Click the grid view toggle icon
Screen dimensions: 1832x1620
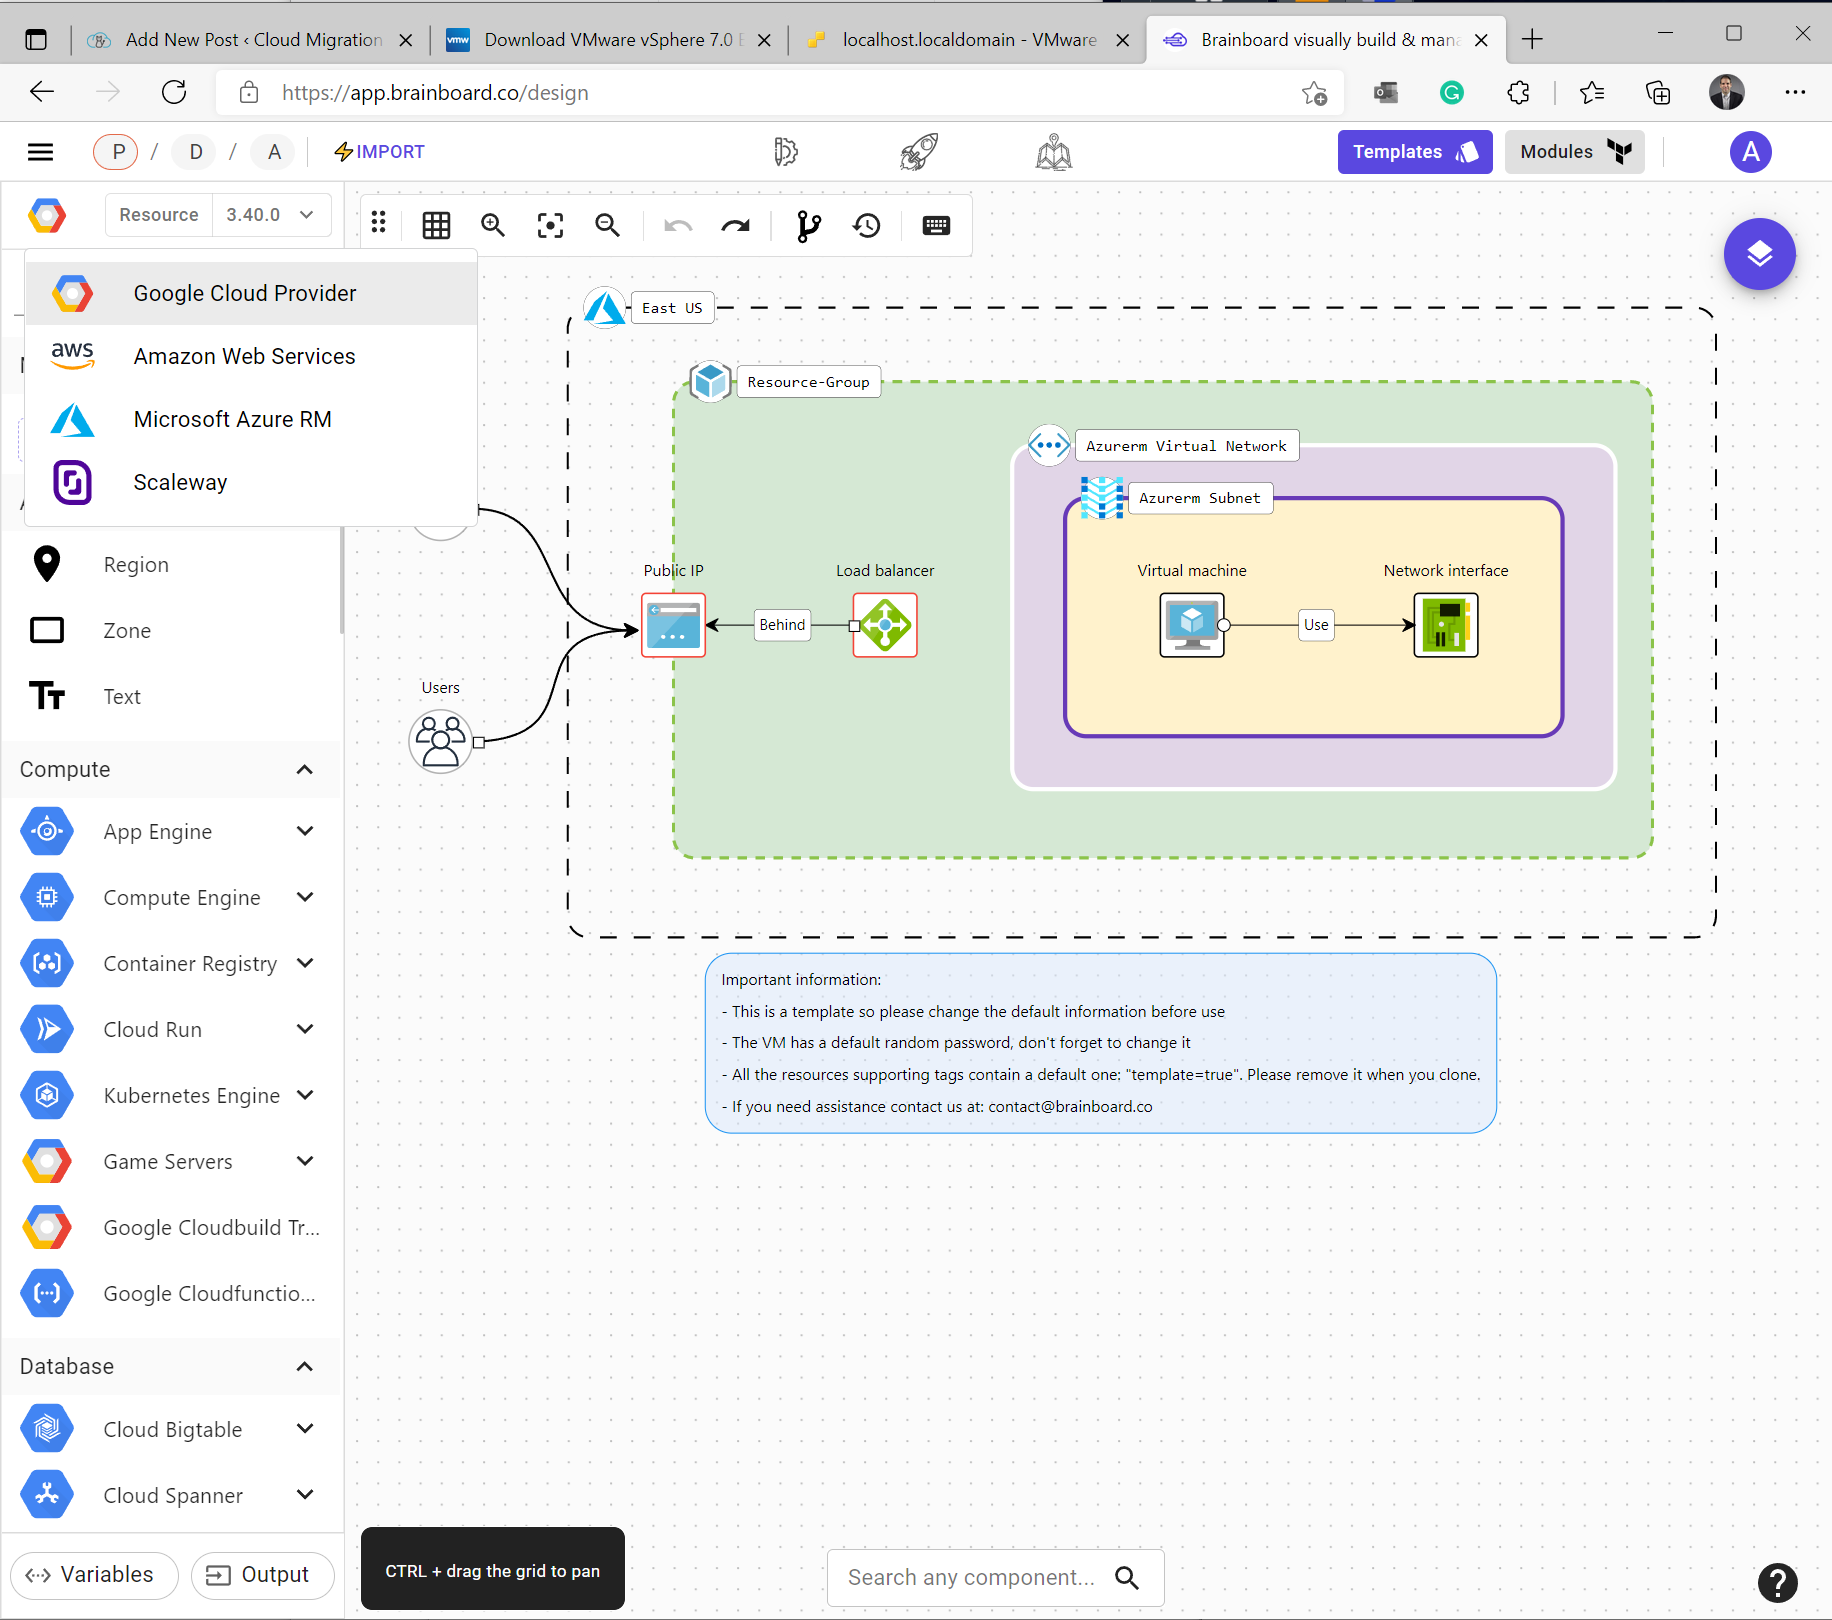pyautogui.click(x=436, y=225)
